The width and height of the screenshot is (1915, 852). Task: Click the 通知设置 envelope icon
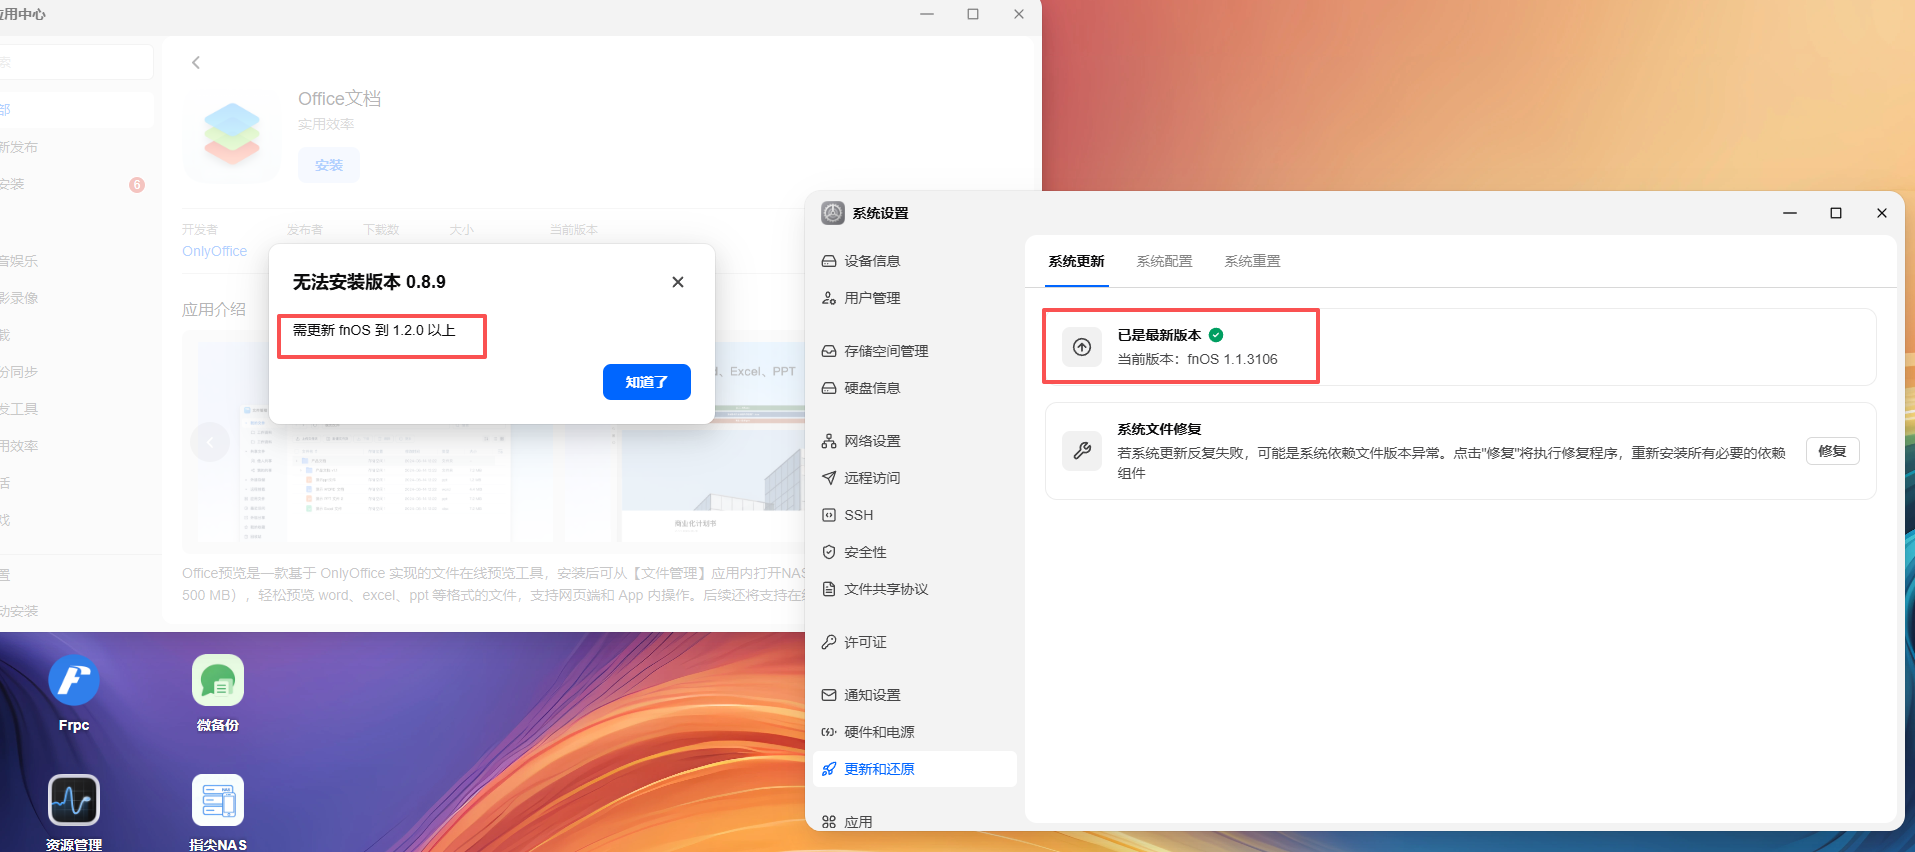(x=829, y=695)
